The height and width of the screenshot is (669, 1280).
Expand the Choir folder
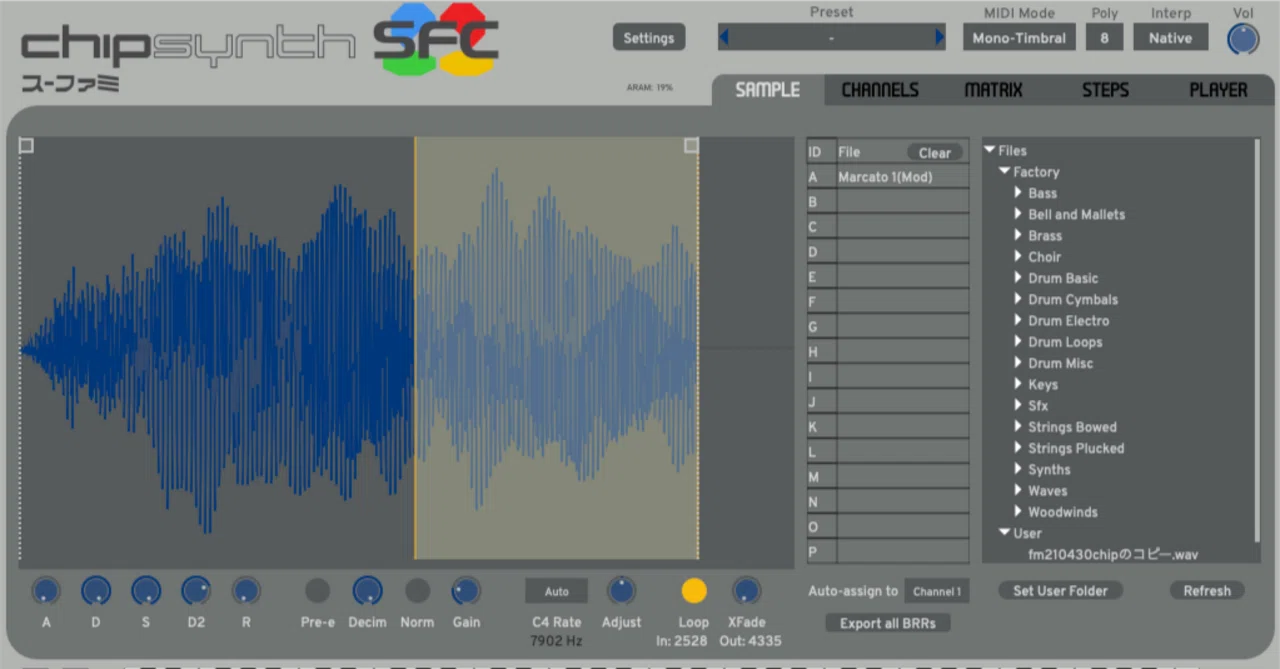tap(1019, 256)
